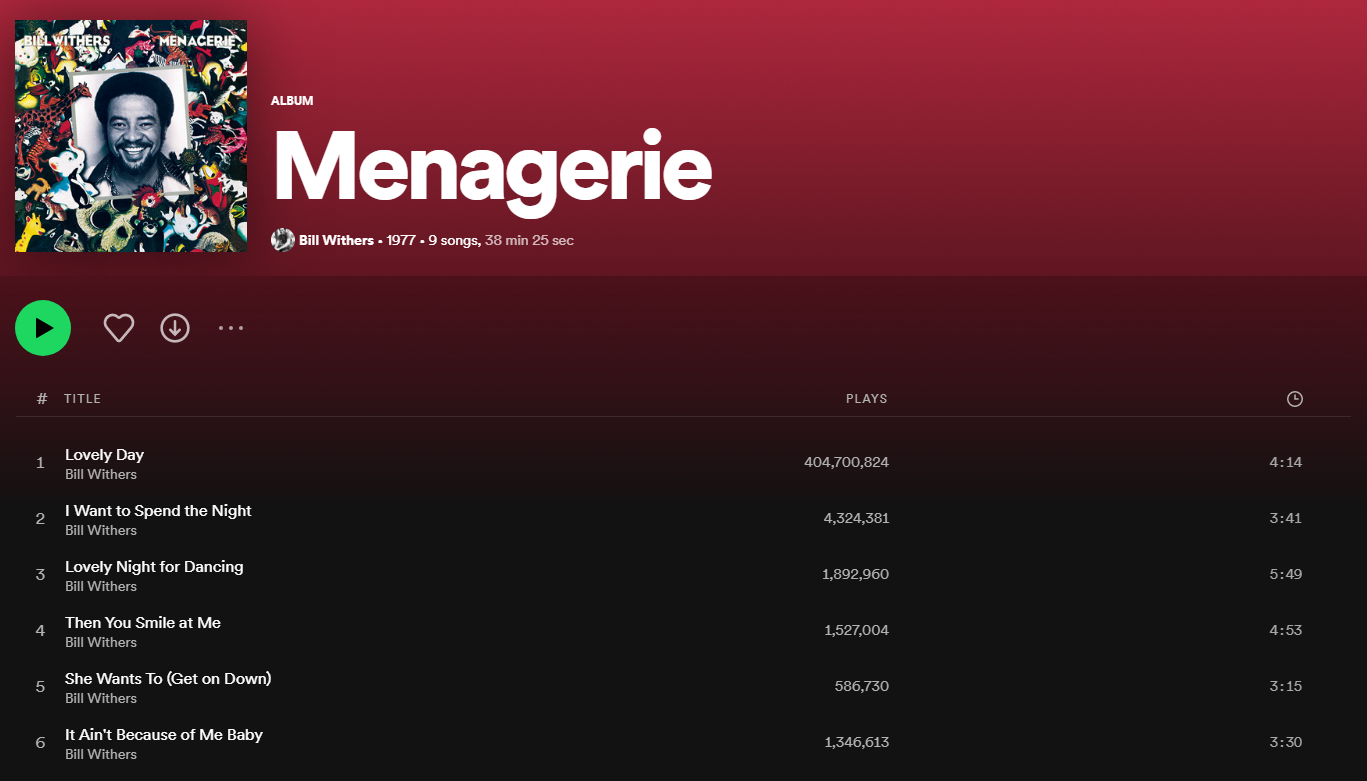Select the track I Want to Spend the Night

pyautogui.click(x=158, y=511)
